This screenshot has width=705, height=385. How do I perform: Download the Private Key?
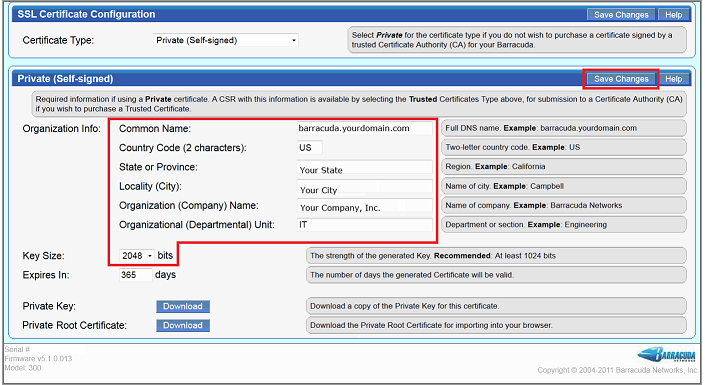(x=183, y=306)
